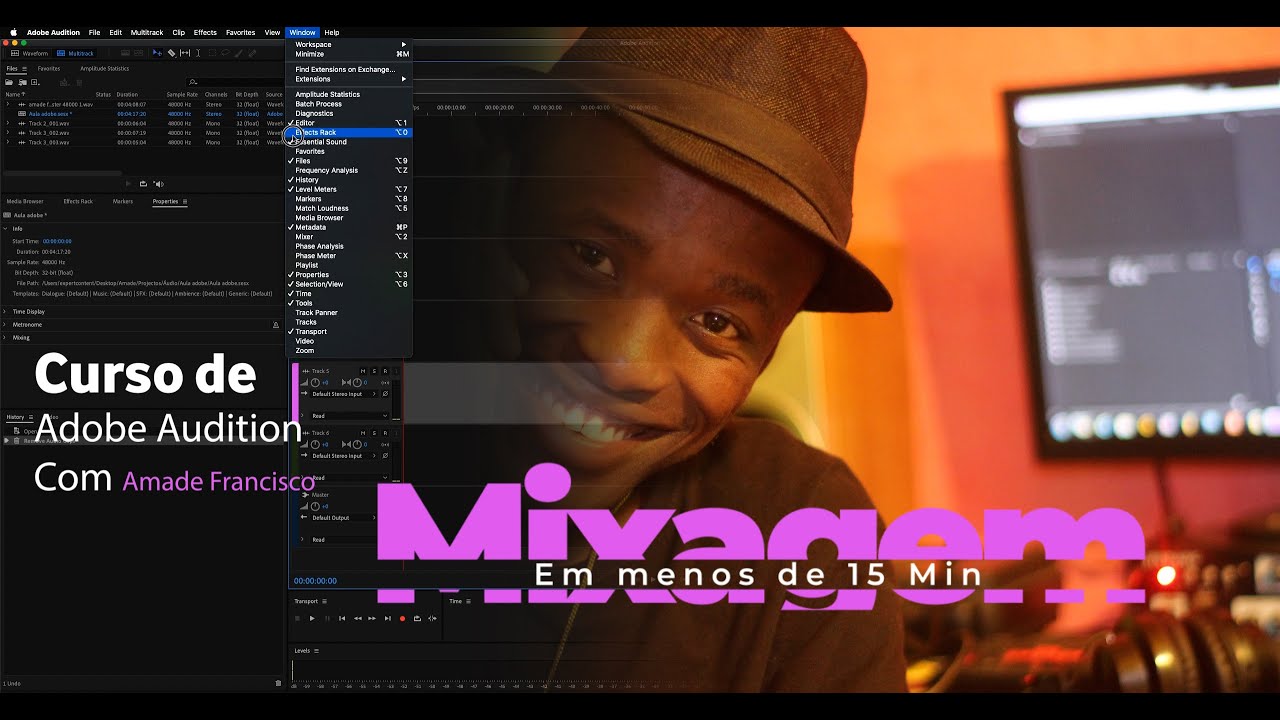Select the Time Selection tool
Viewport: 1280px width, 720px height.
point(198,53)
